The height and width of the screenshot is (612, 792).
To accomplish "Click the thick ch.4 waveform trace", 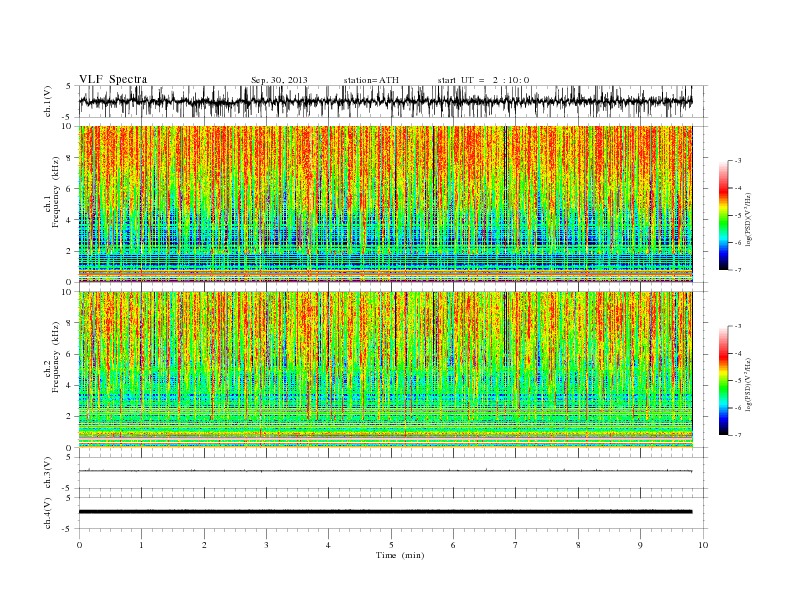I will pyautogui.click(x=385, y=512).
